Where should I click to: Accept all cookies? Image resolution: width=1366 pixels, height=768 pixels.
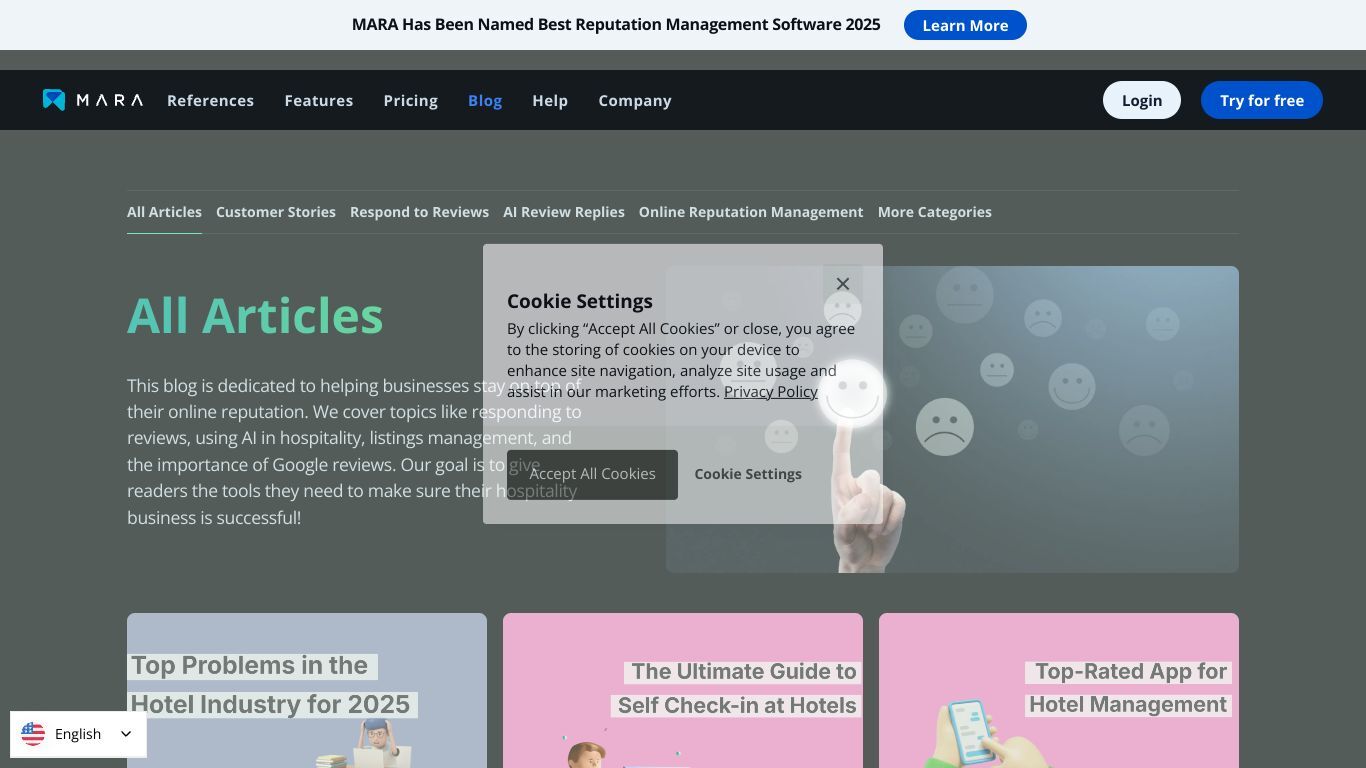[592, 474]
